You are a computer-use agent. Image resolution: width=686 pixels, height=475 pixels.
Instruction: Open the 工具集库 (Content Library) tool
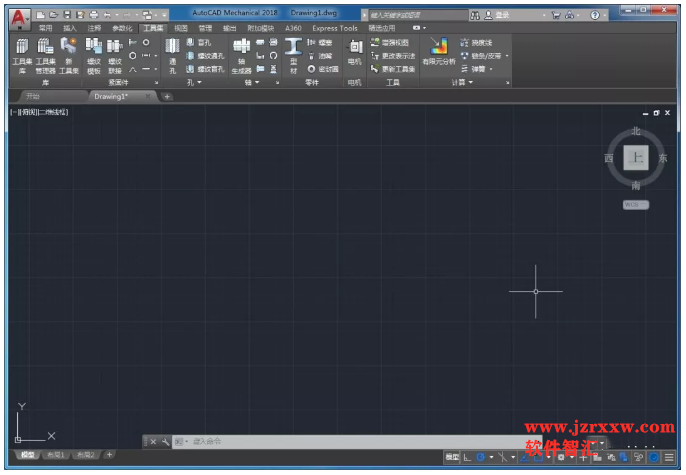click(22, 56)
